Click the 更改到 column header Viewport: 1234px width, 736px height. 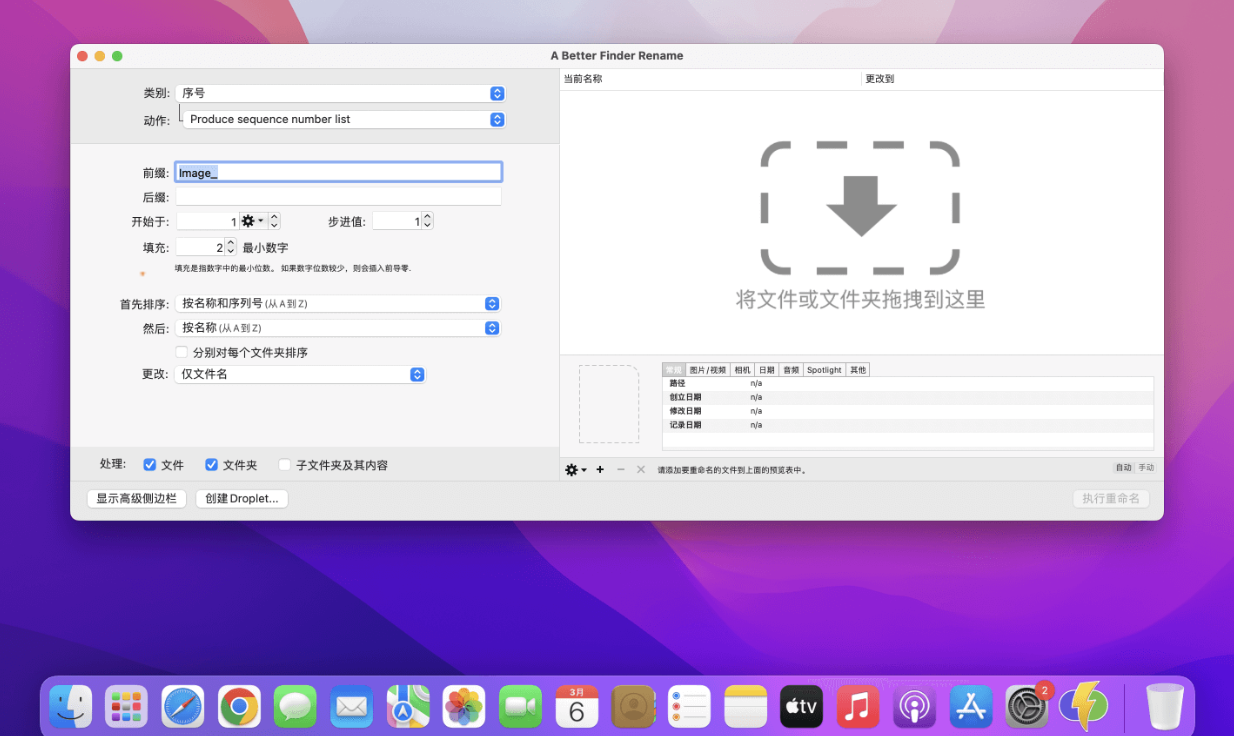point(1012,78)
